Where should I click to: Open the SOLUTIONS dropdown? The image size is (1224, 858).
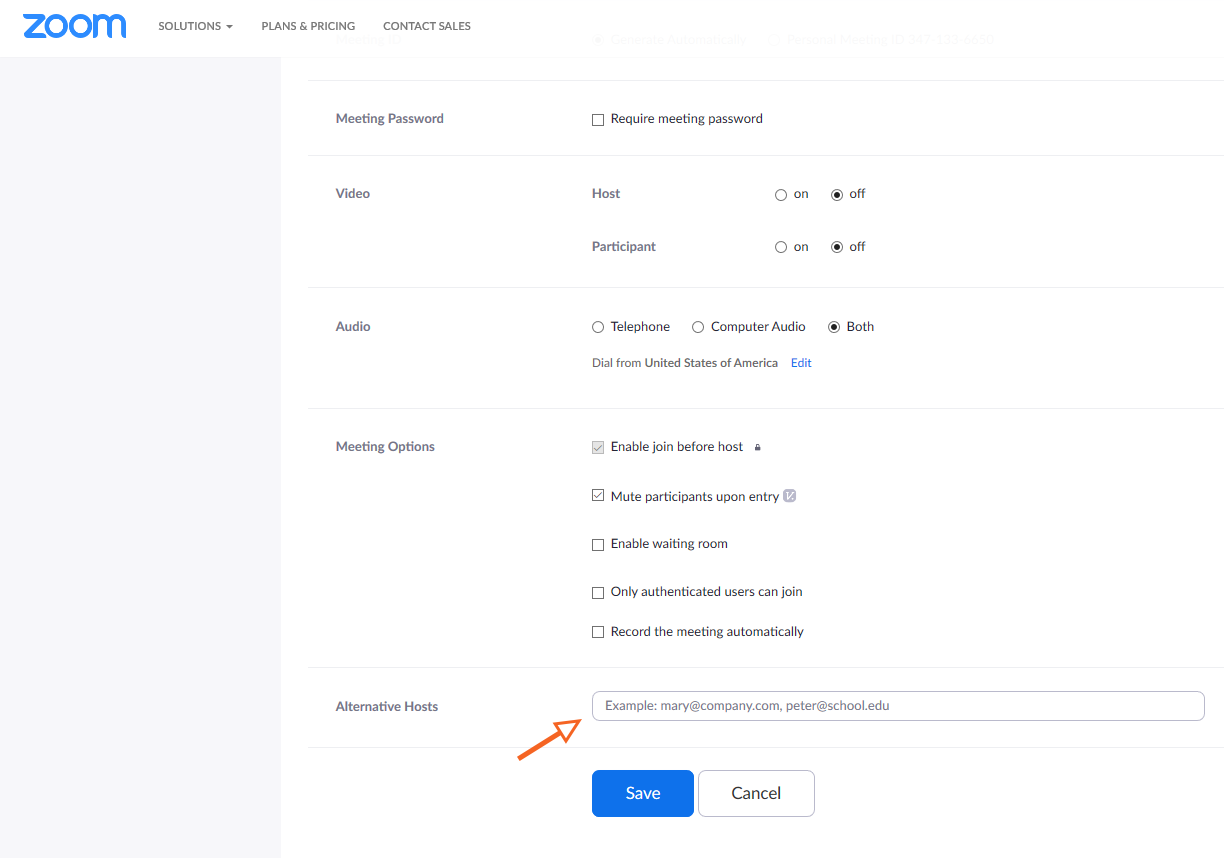point(195,26)
